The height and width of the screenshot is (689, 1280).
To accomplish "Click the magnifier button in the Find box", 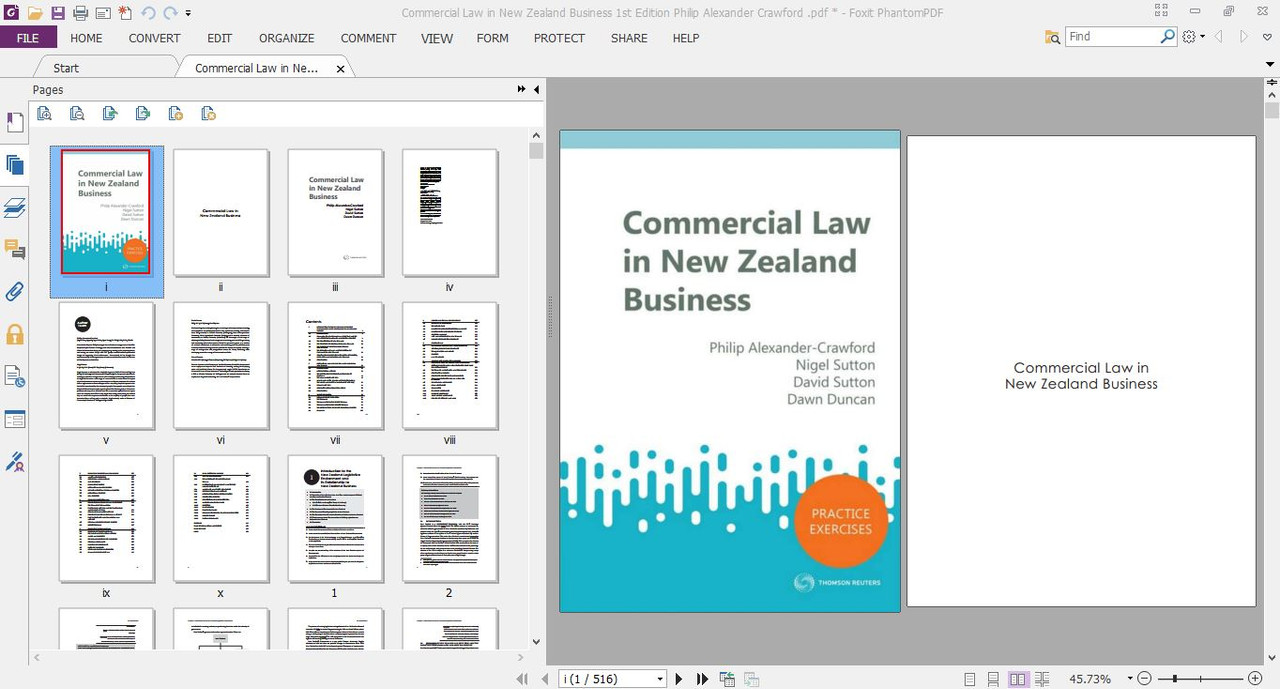I will click(1168, 36).
